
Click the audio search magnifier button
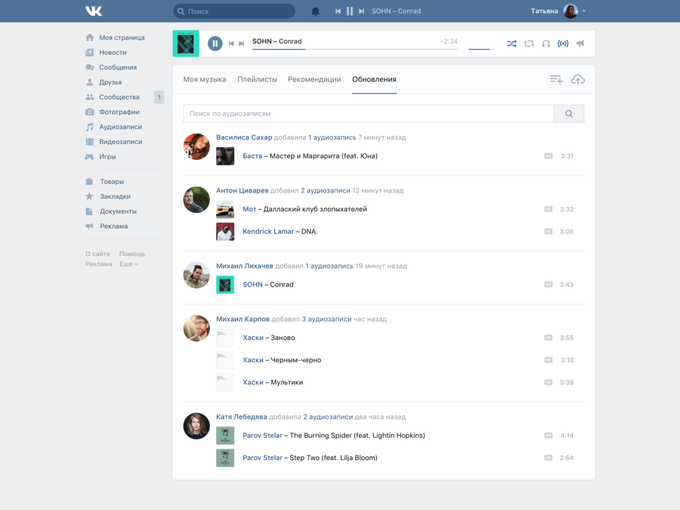pyautogui.click(x=569, y=114)
